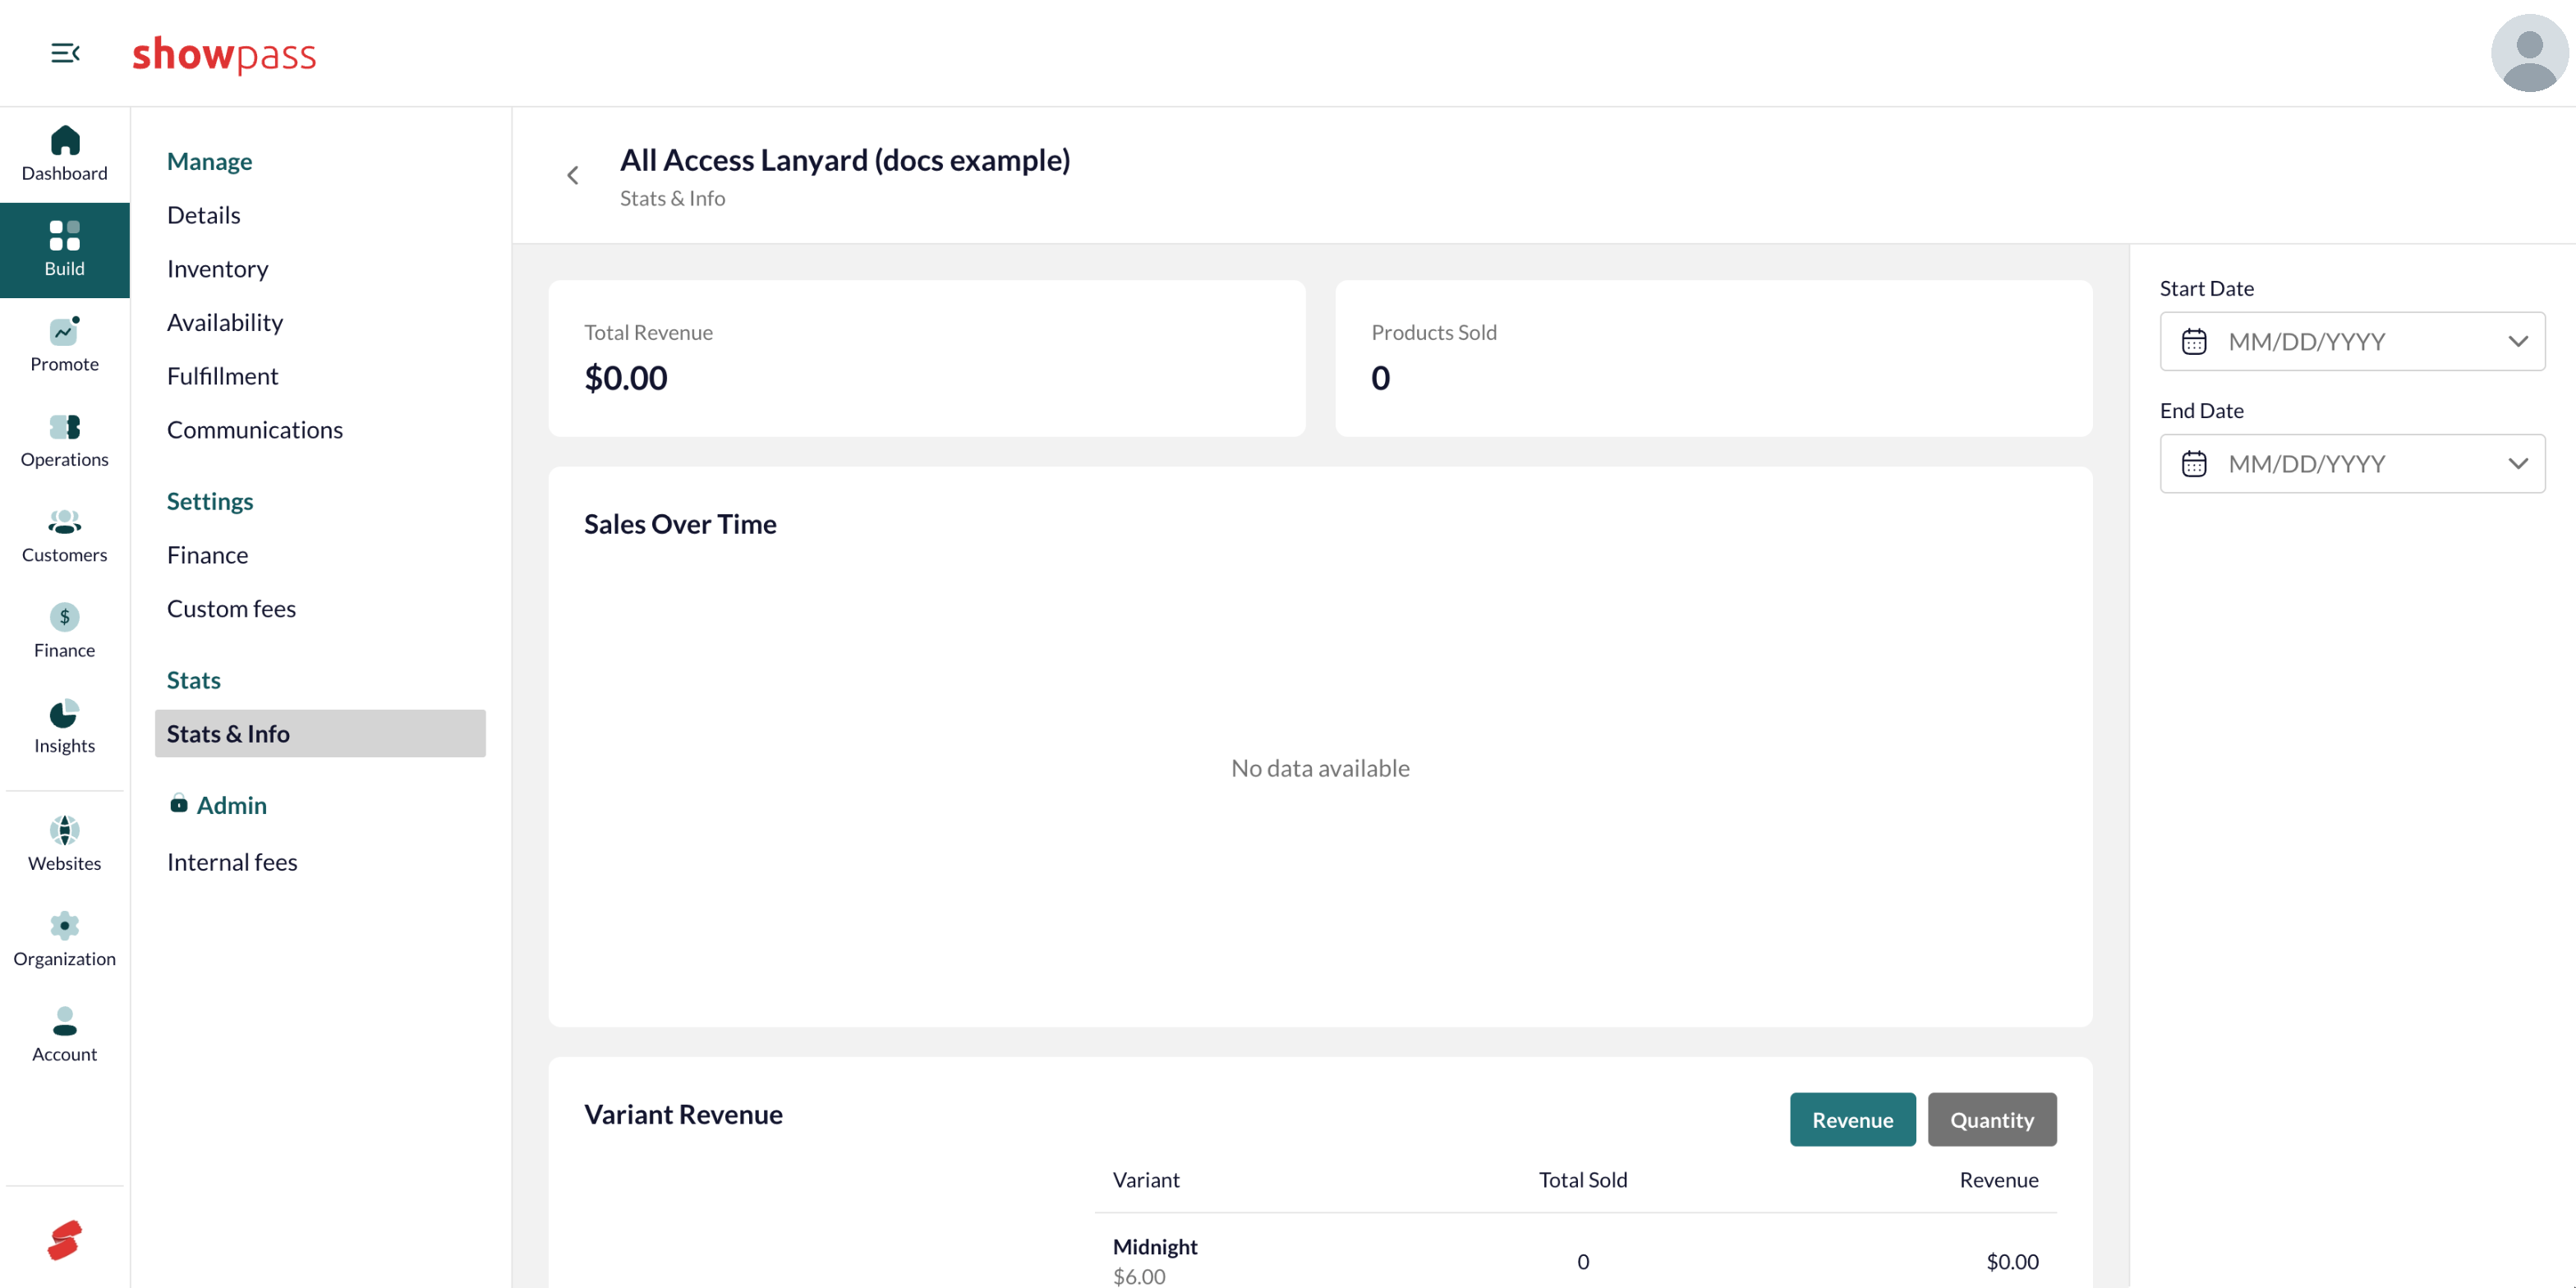The height and width of the screenshot is (1288, 2576).
Task: Click the Total Revenue $0.00 value
Action: coord(626,378)
